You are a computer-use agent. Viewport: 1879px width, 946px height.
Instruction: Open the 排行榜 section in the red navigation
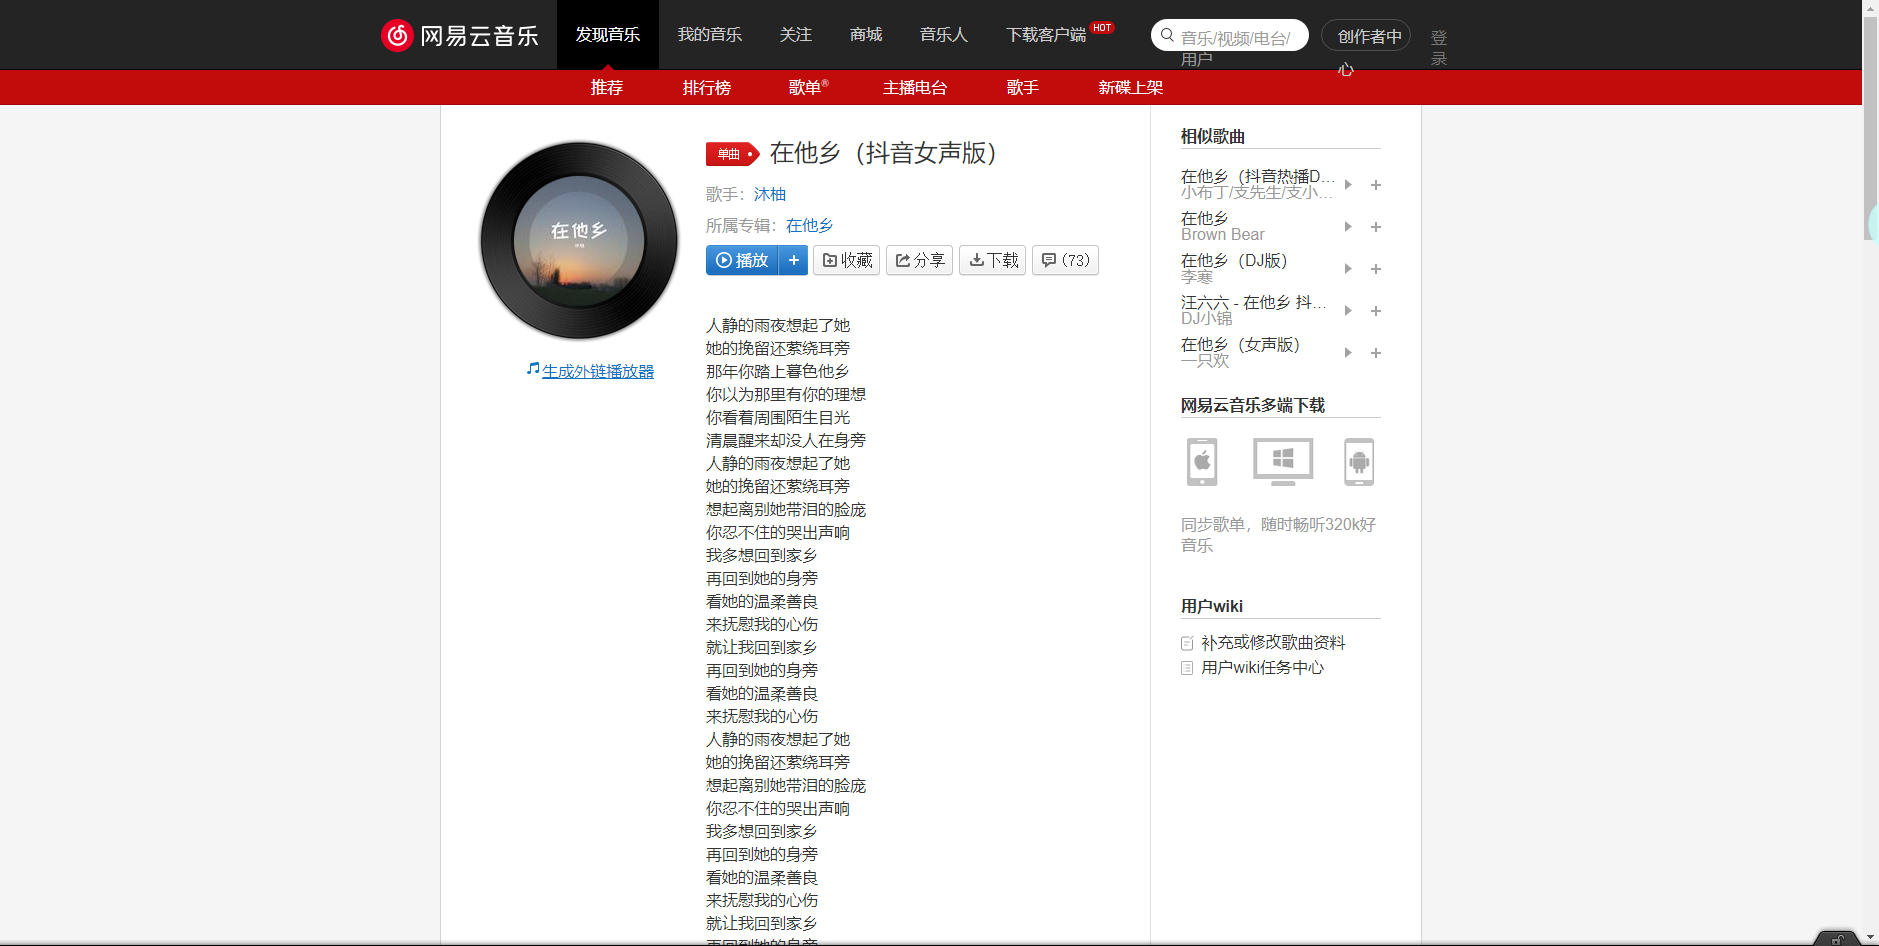[x=706, y=88]
